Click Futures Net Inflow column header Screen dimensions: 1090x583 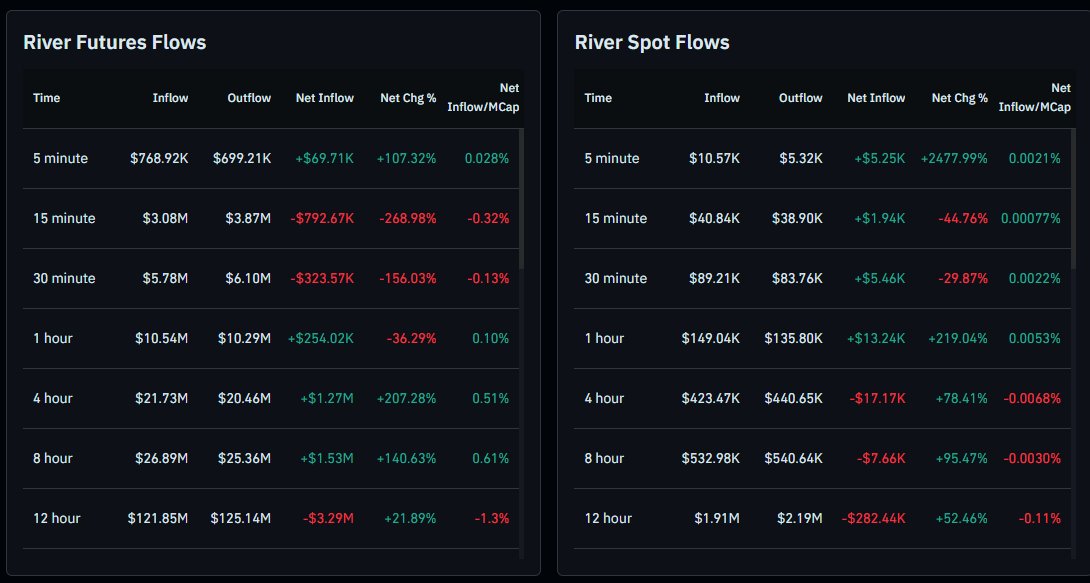324,98
